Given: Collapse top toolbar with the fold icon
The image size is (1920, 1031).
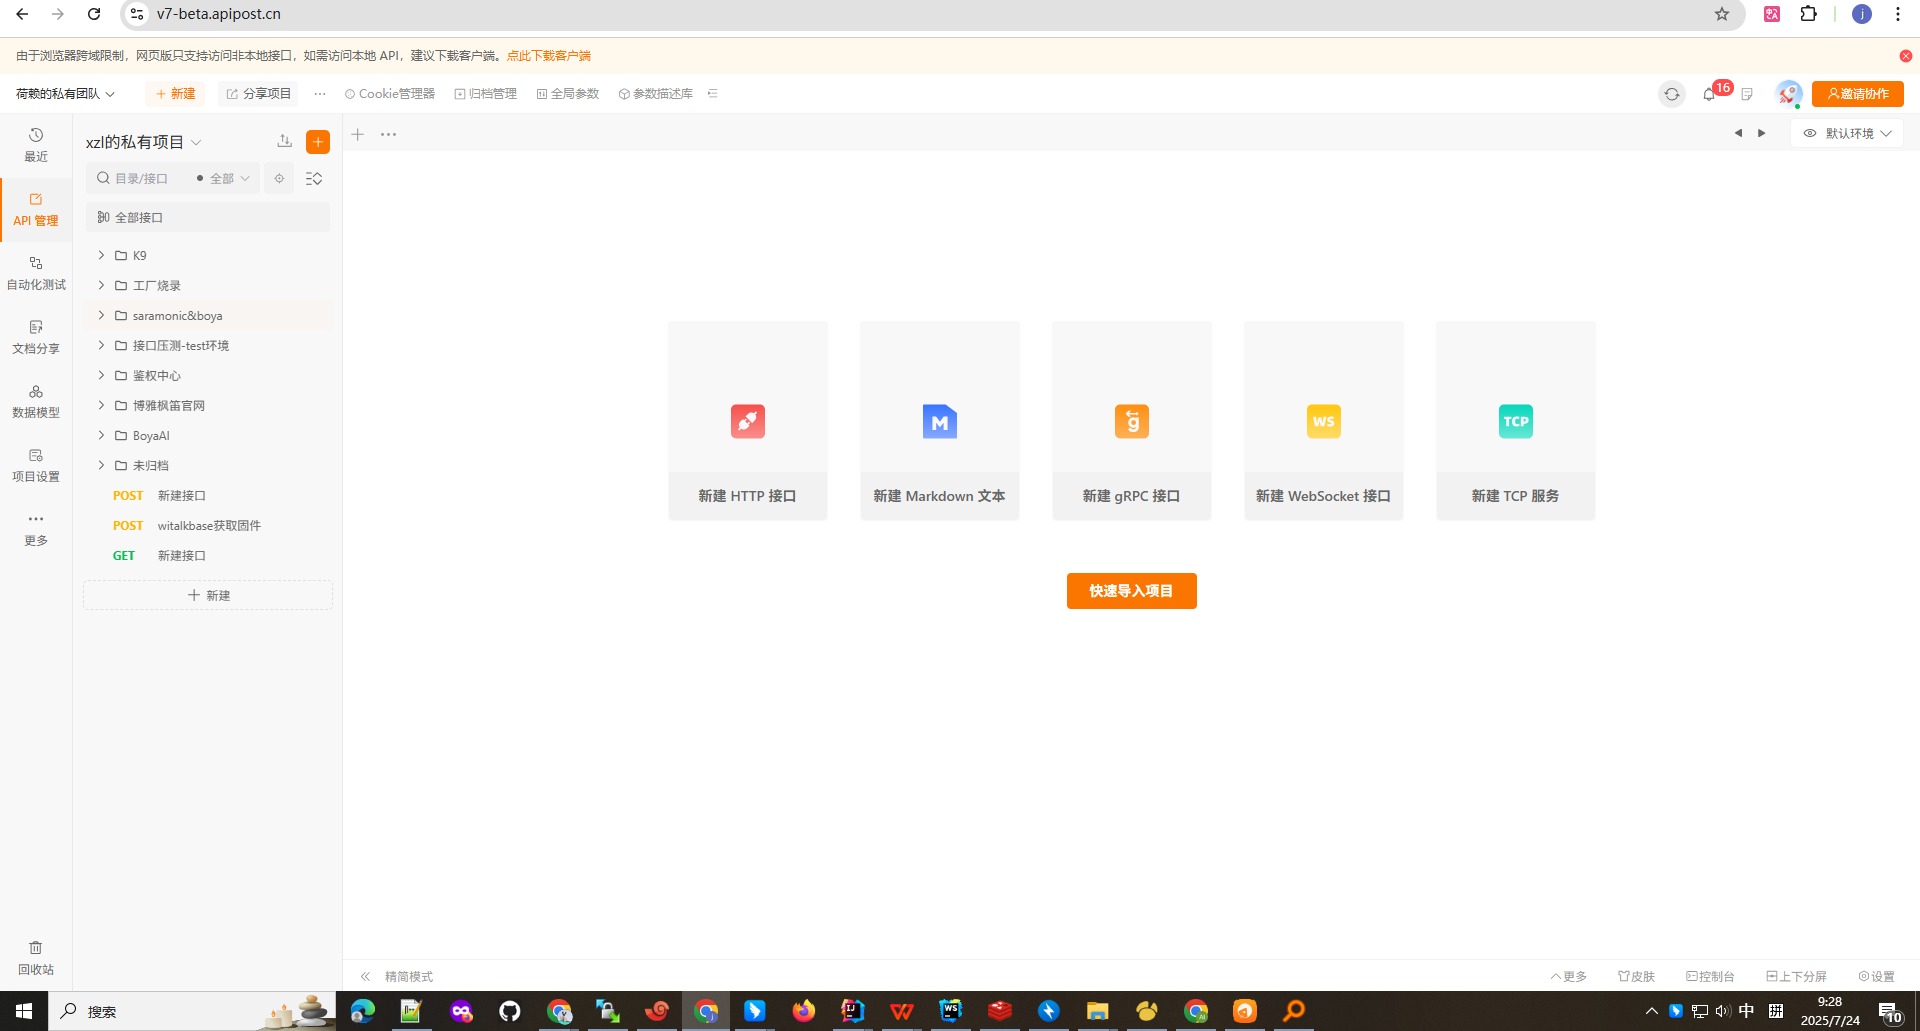Looking at the screenshot, I should [x=713, y=94].
